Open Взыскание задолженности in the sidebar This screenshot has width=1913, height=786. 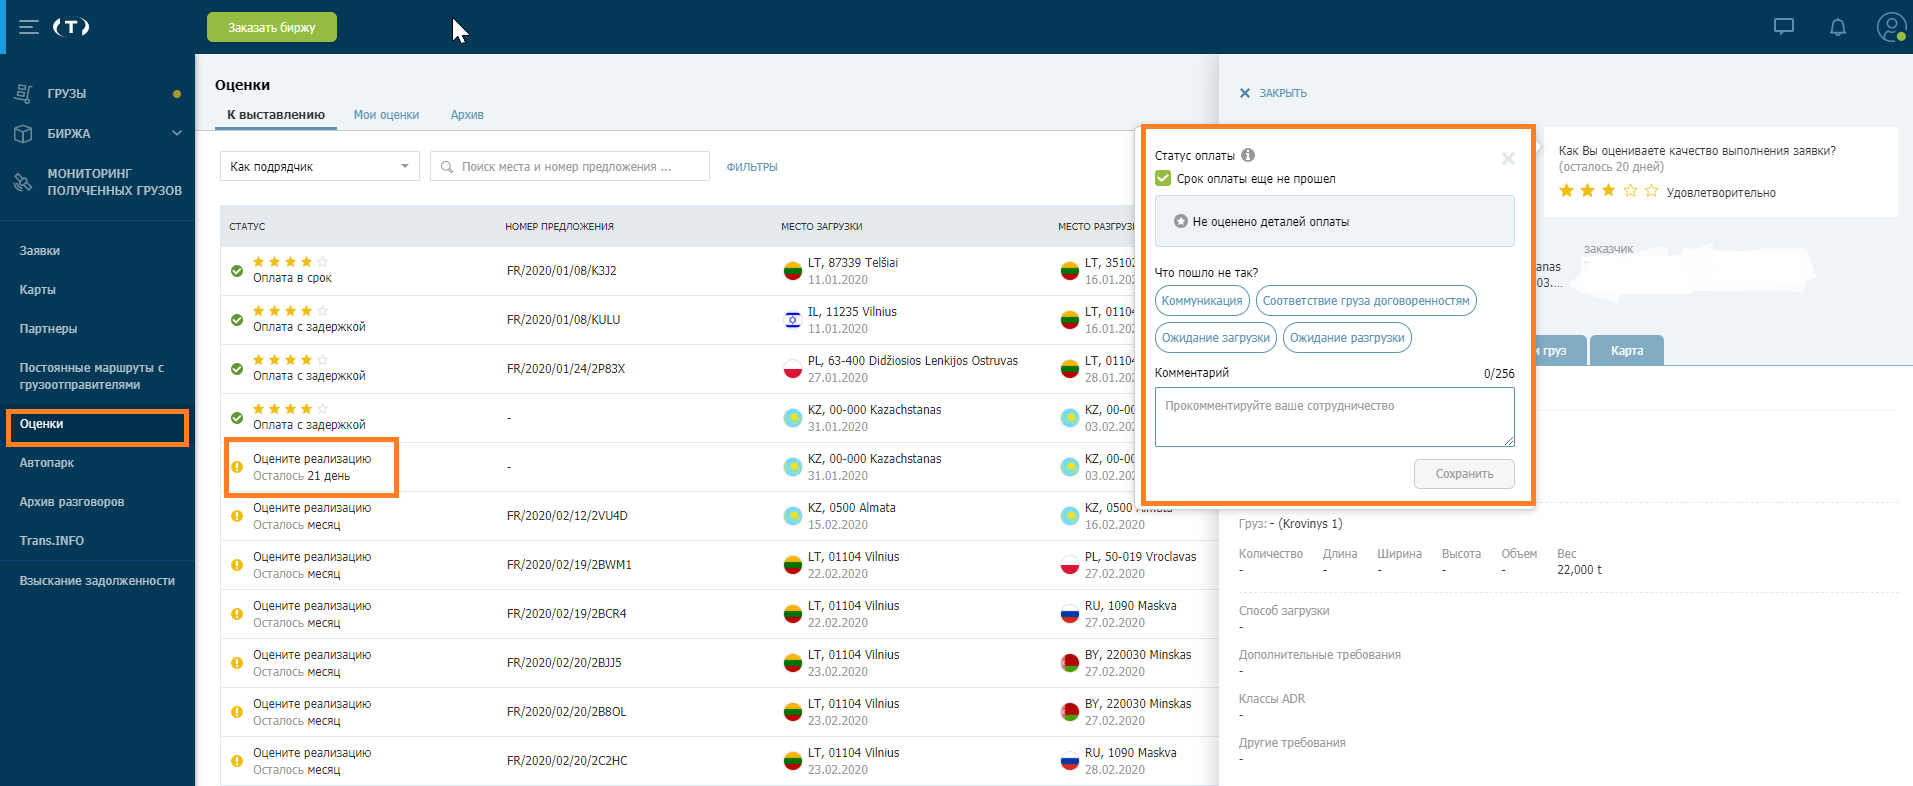97,581
